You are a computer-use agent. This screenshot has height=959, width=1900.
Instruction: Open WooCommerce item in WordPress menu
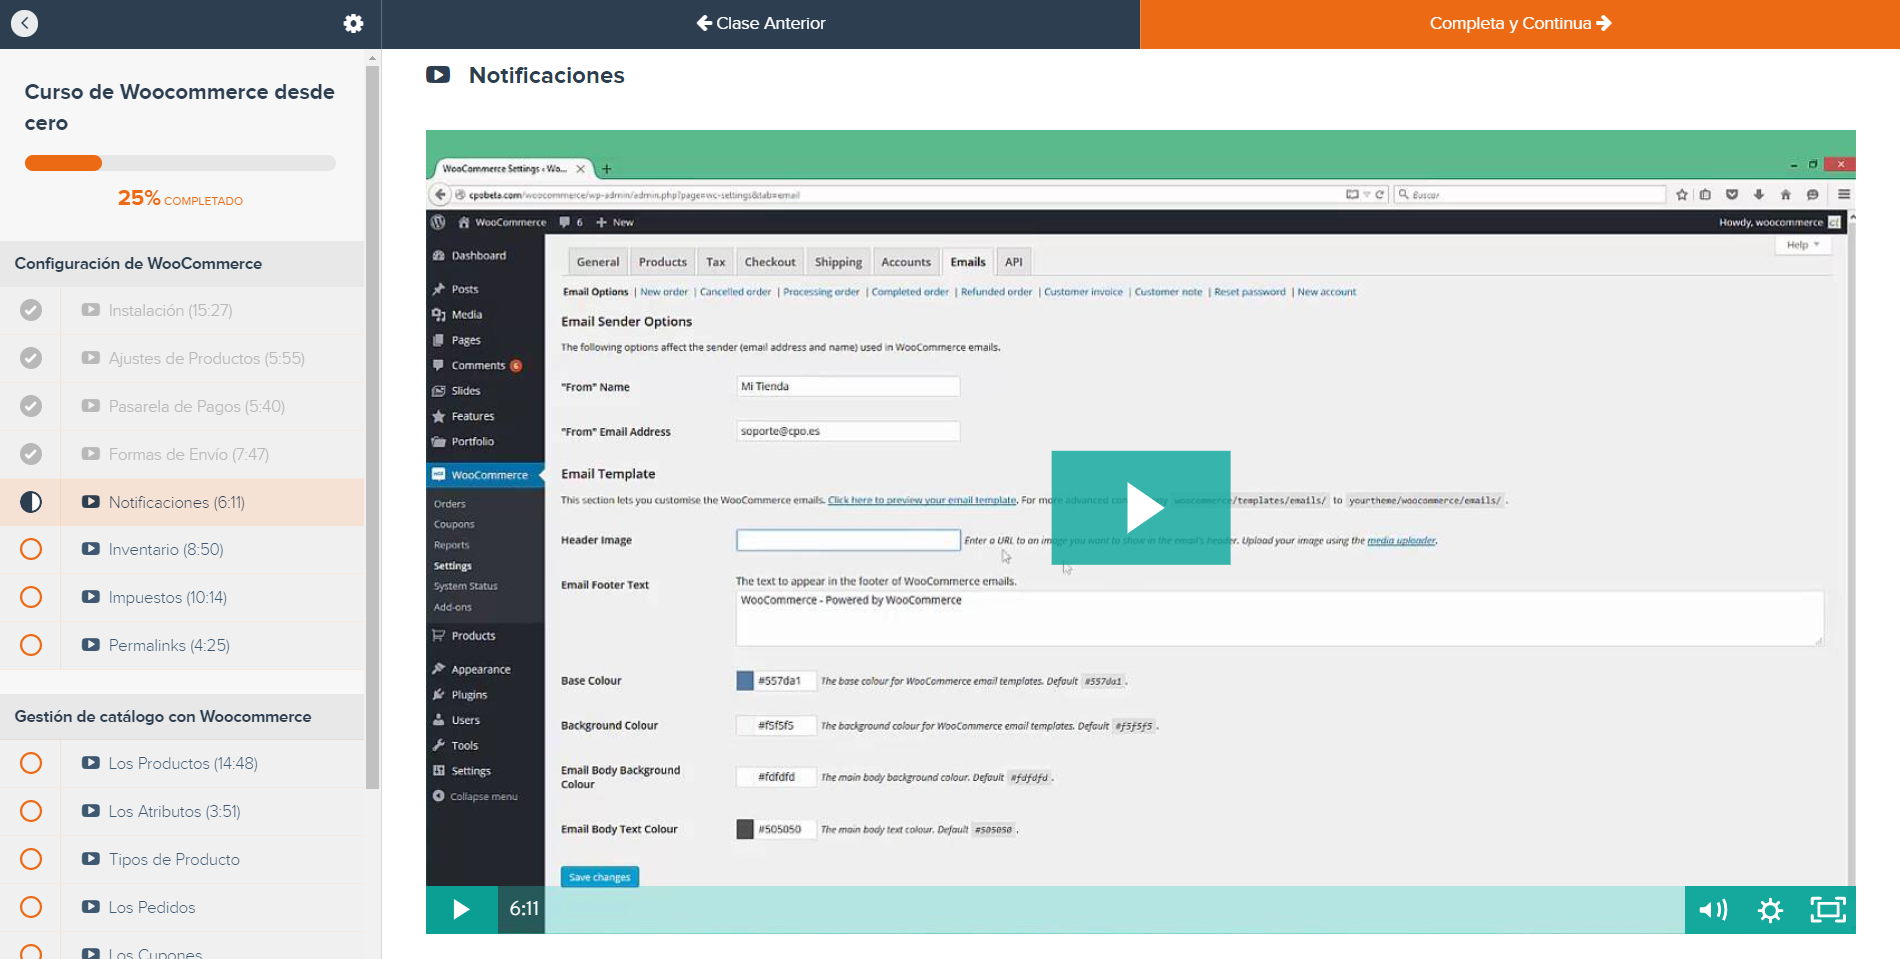point(485,475)
